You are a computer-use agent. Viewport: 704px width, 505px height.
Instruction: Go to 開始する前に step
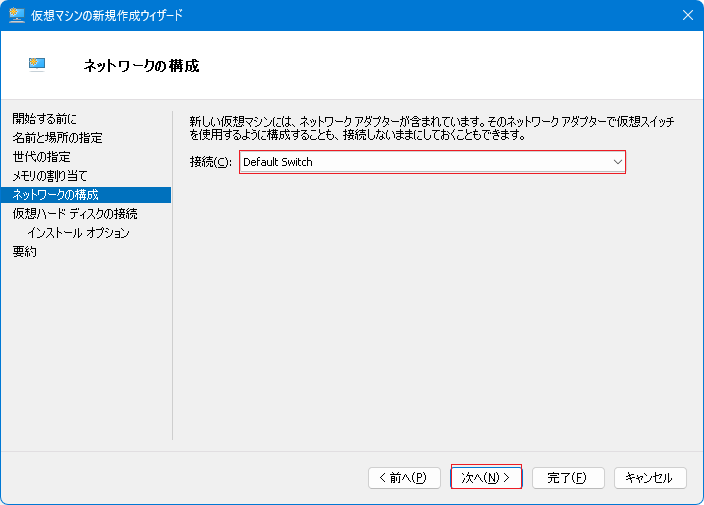[44, 119]
